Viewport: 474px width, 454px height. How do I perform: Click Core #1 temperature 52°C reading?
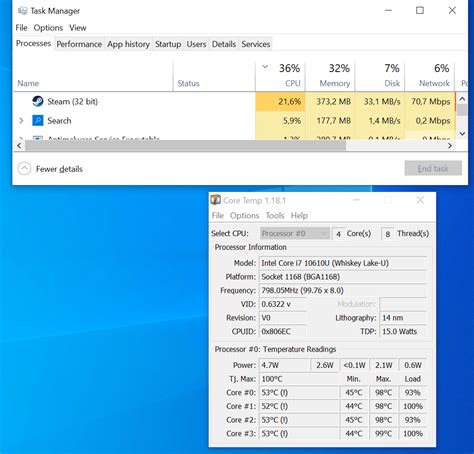(x=299, y=406)
